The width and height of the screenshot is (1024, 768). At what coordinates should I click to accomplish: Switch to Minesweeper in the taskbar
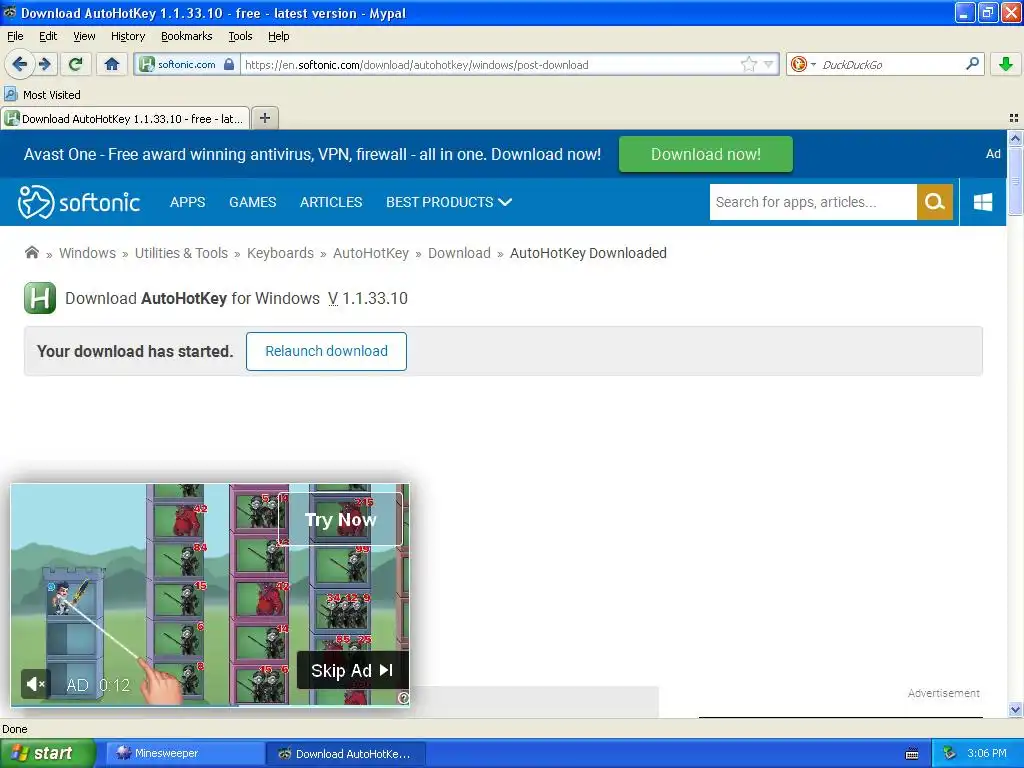click(x=184, y=753)
